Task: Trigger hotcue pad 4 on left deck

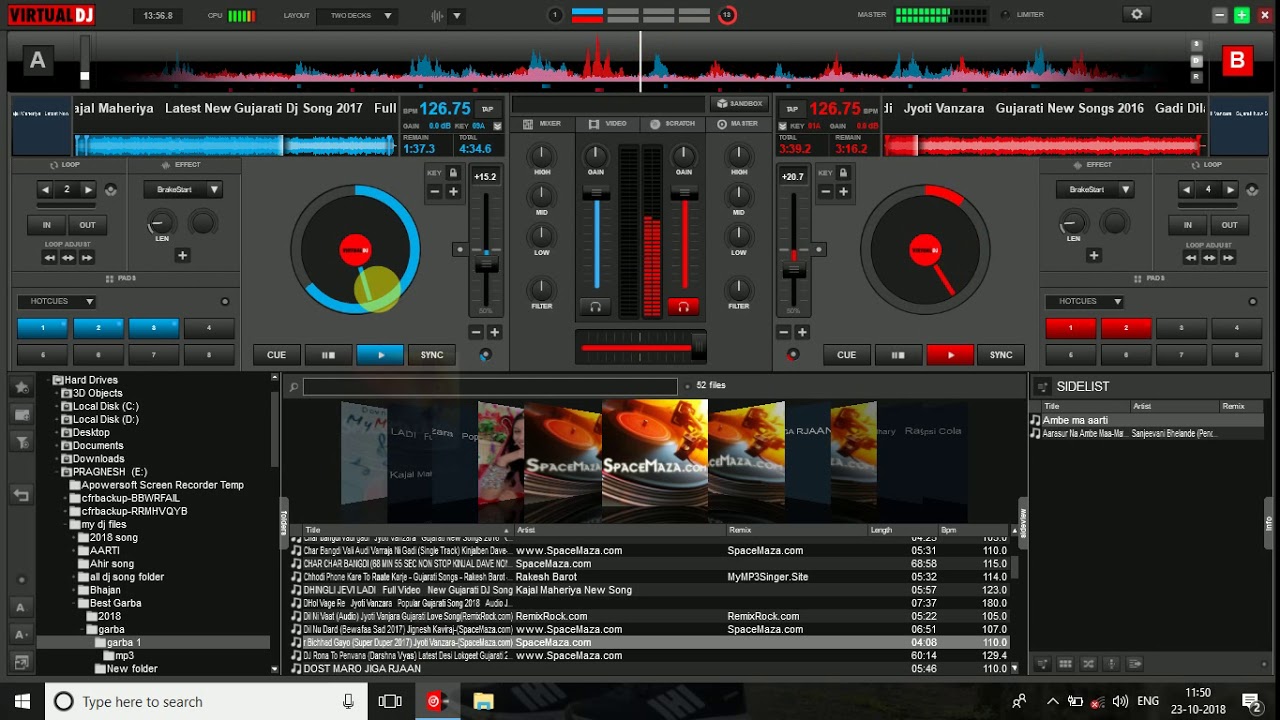Action: point(208,328)
